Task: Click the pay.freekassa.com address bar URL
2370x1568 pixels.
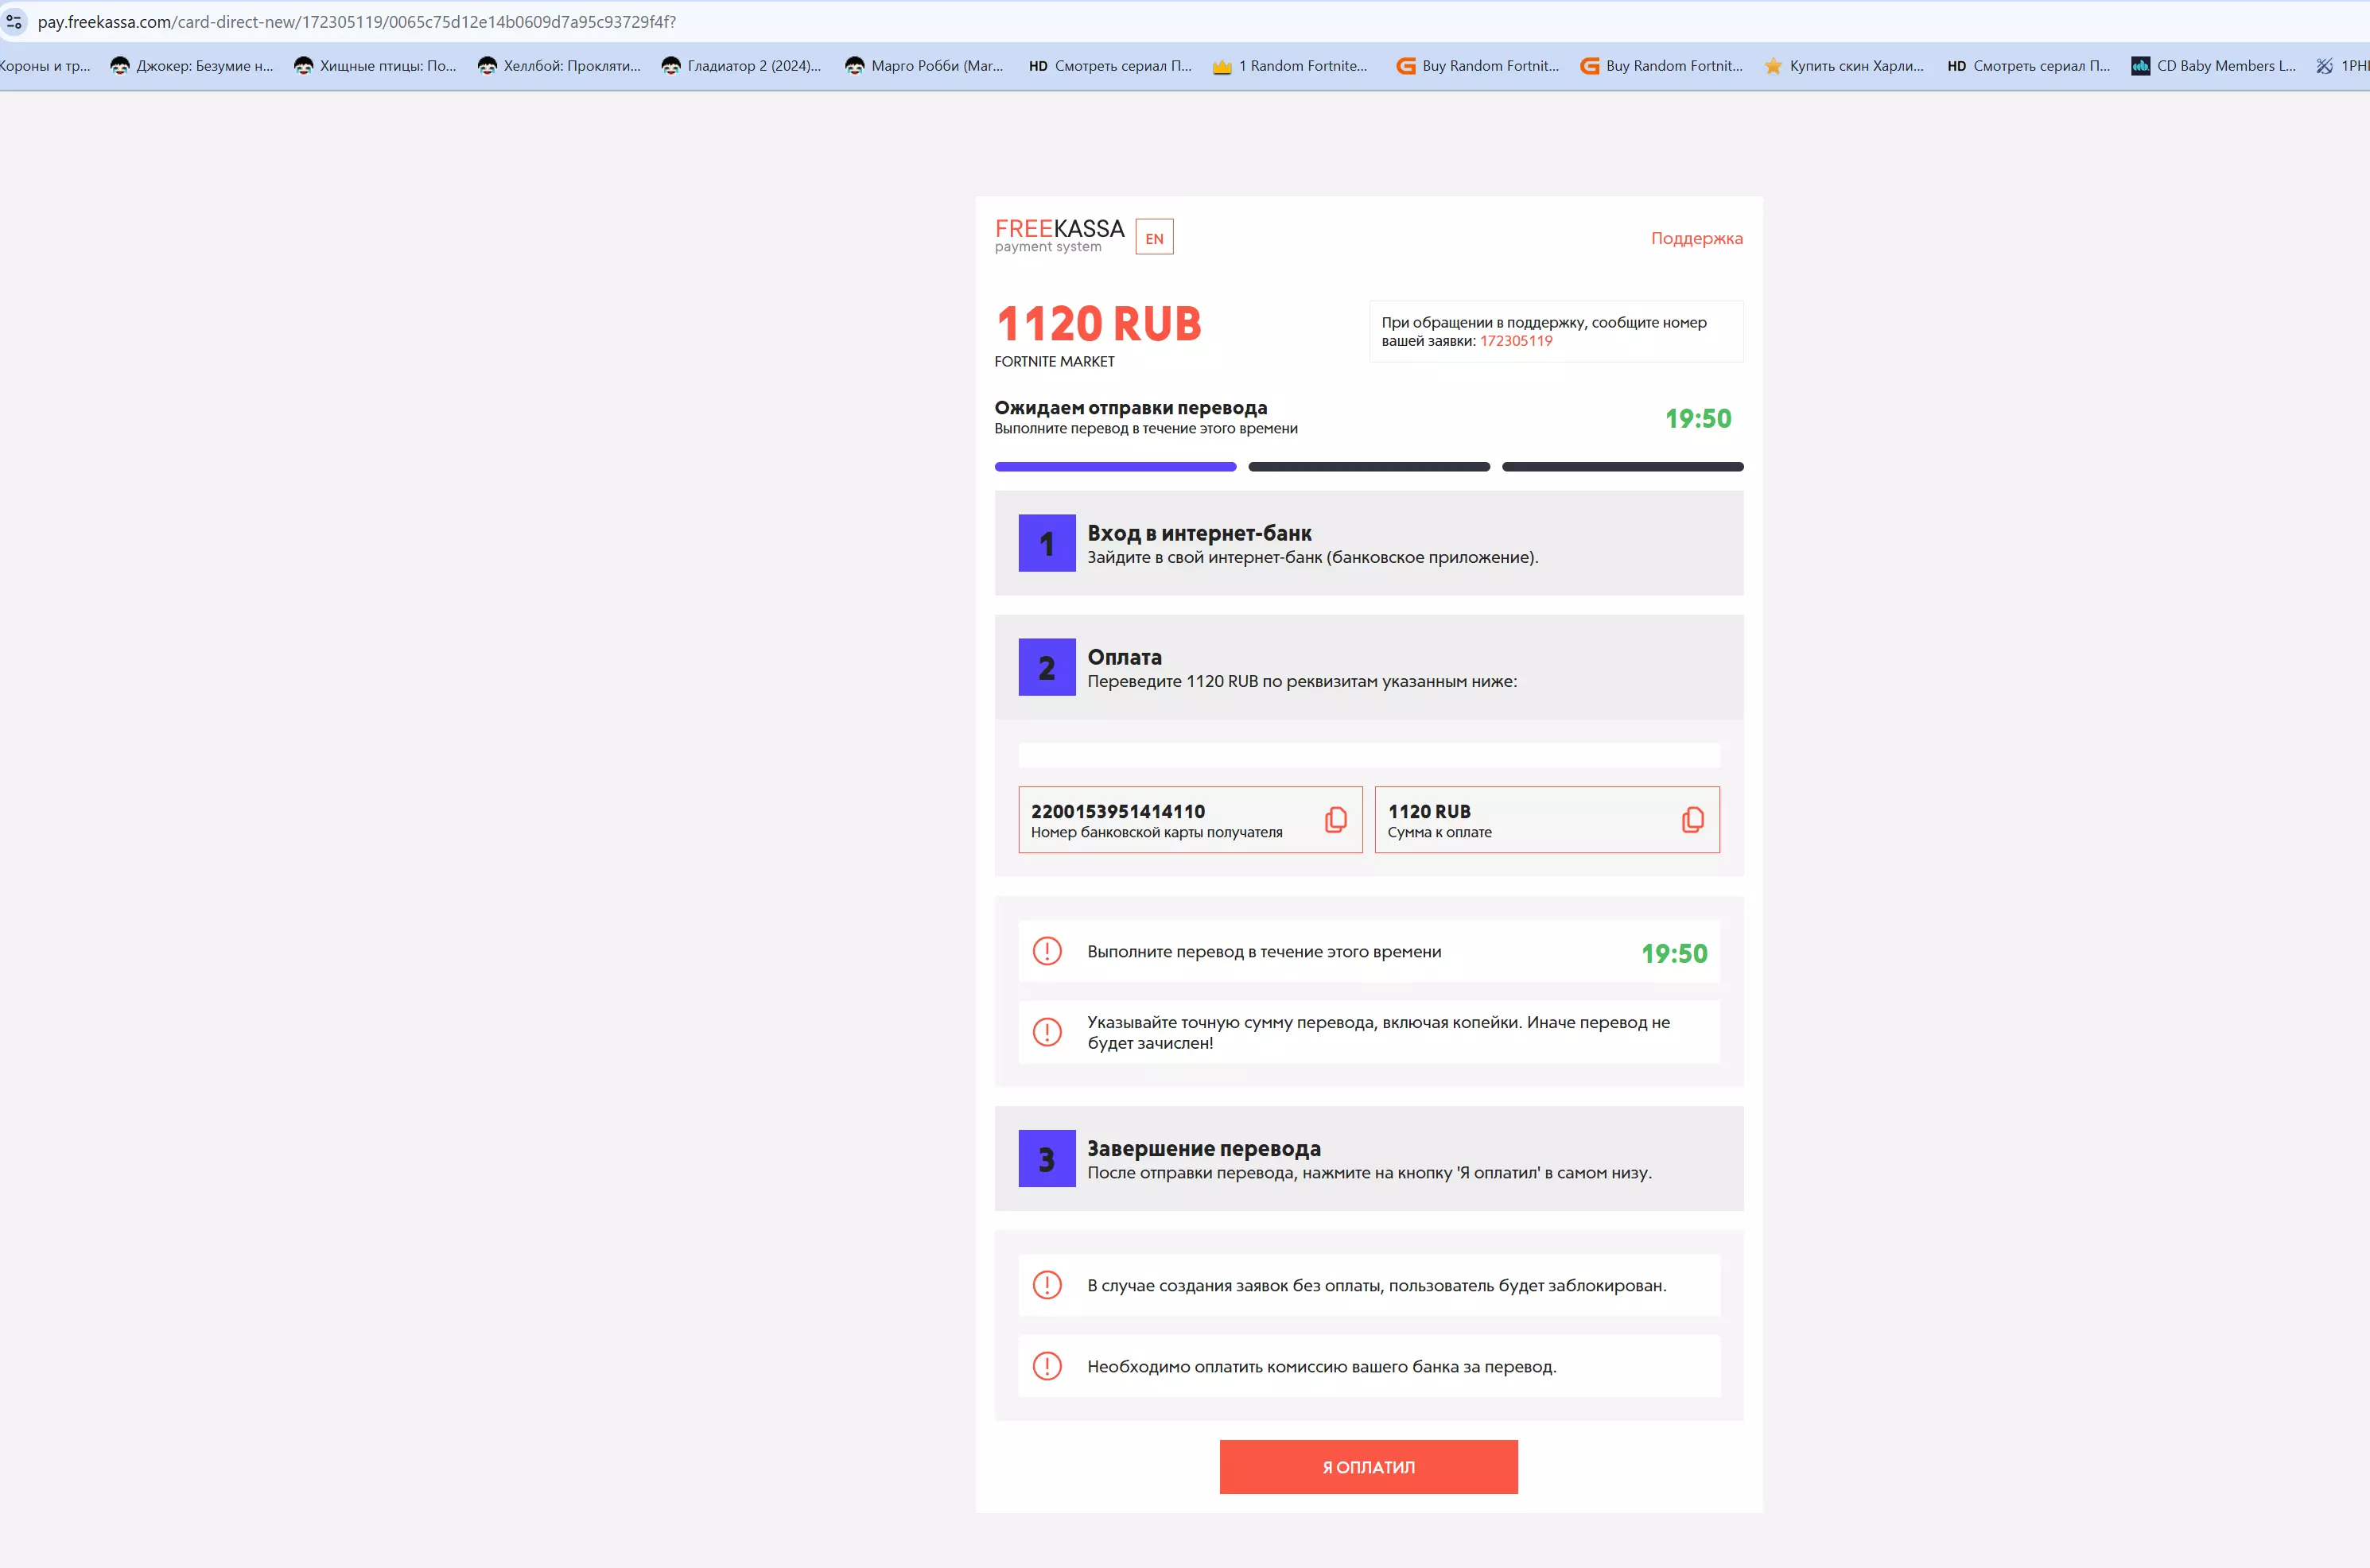Action: 357,22
